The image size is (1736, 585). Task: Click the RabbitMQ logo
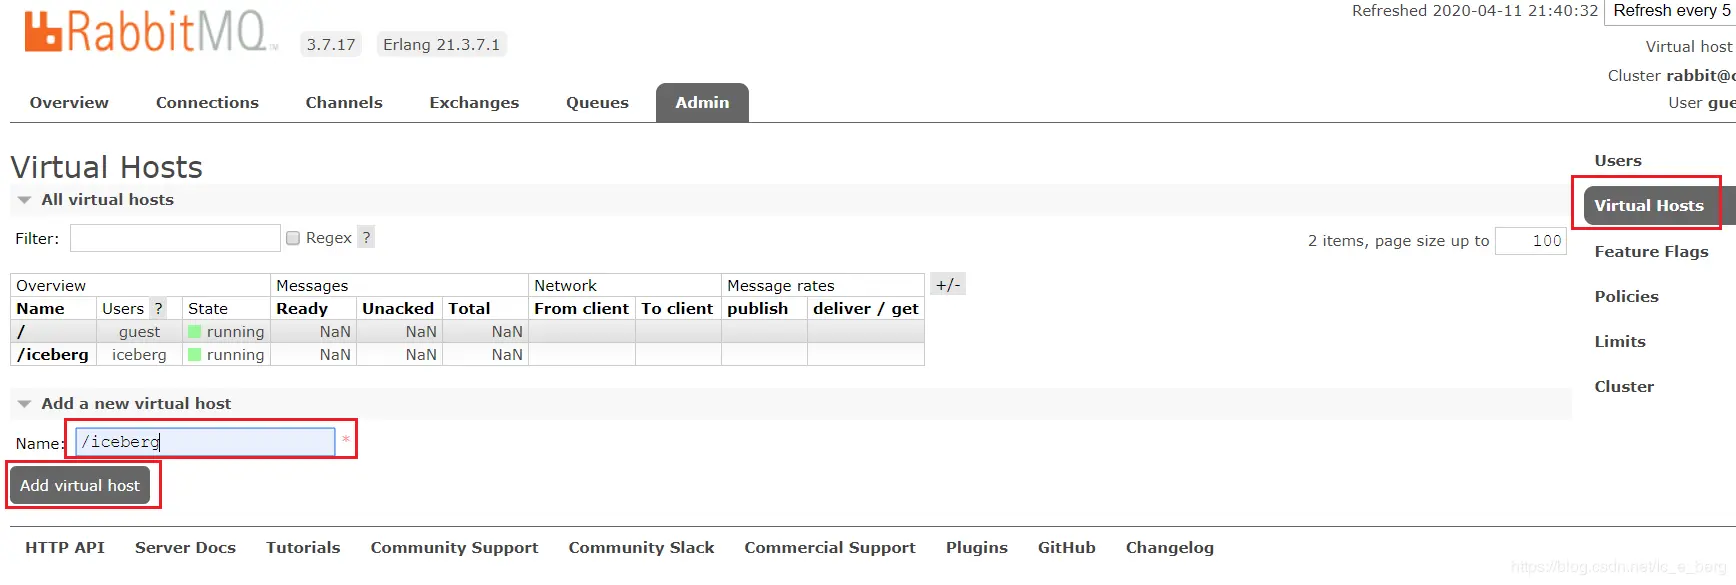148,32
